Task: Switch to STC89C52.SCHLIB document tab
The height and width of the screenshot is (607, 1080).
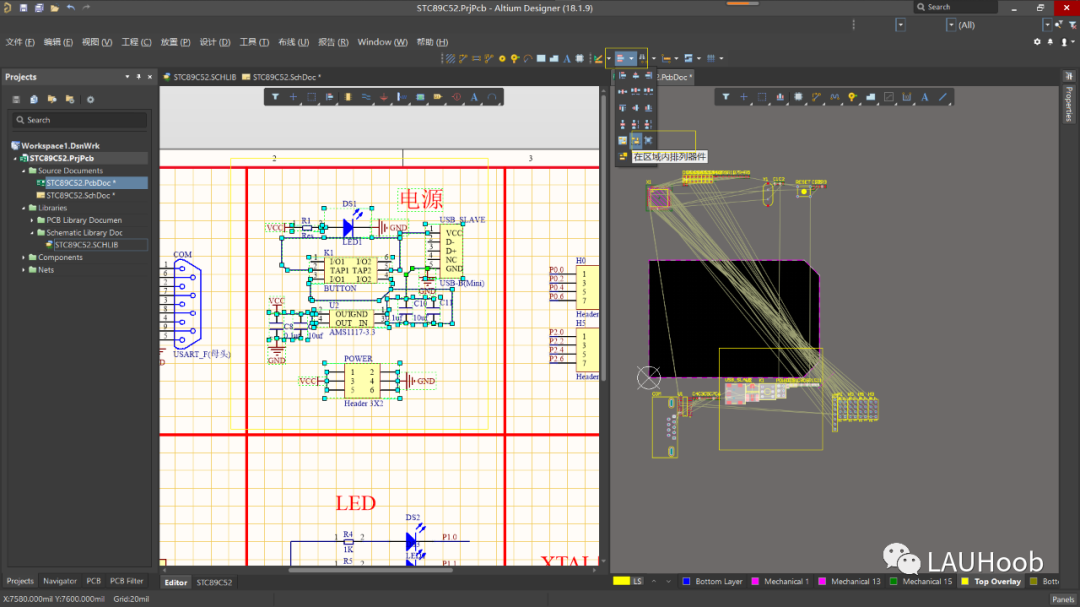Action: point(200,77)
